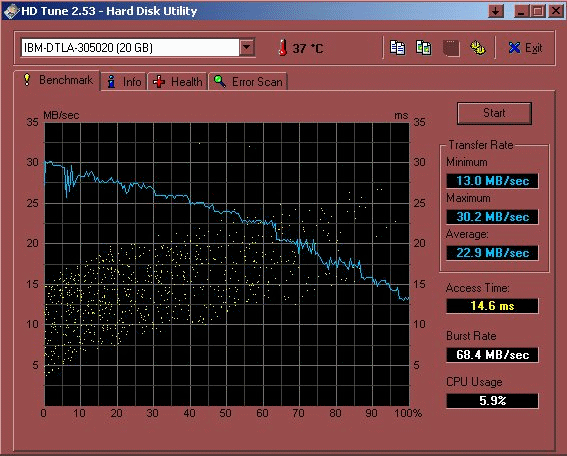The width and height of the screenshot is (567, 456).
Task: Click the grayed-out save icon in toolbar
Action: (451, 48)
